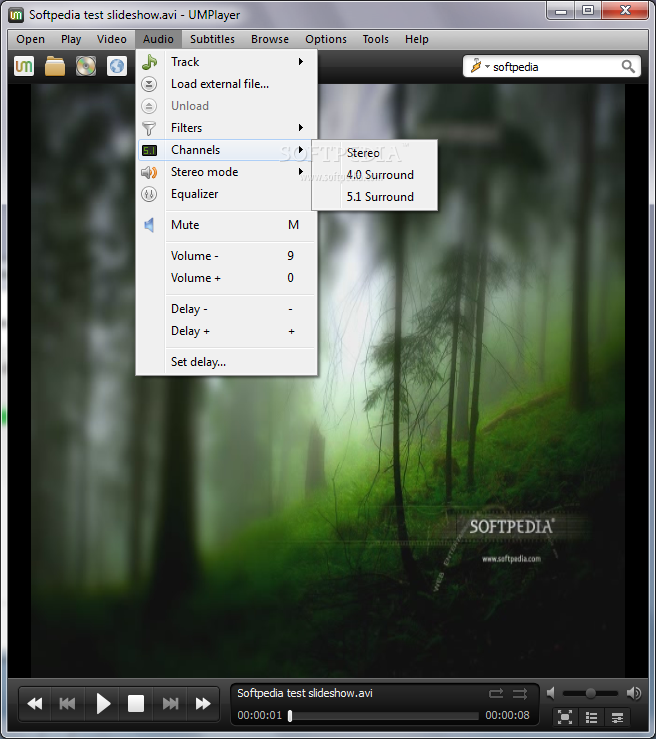Select 5.1 Surround channel option
656x739 pixels.
pos(375,197)
